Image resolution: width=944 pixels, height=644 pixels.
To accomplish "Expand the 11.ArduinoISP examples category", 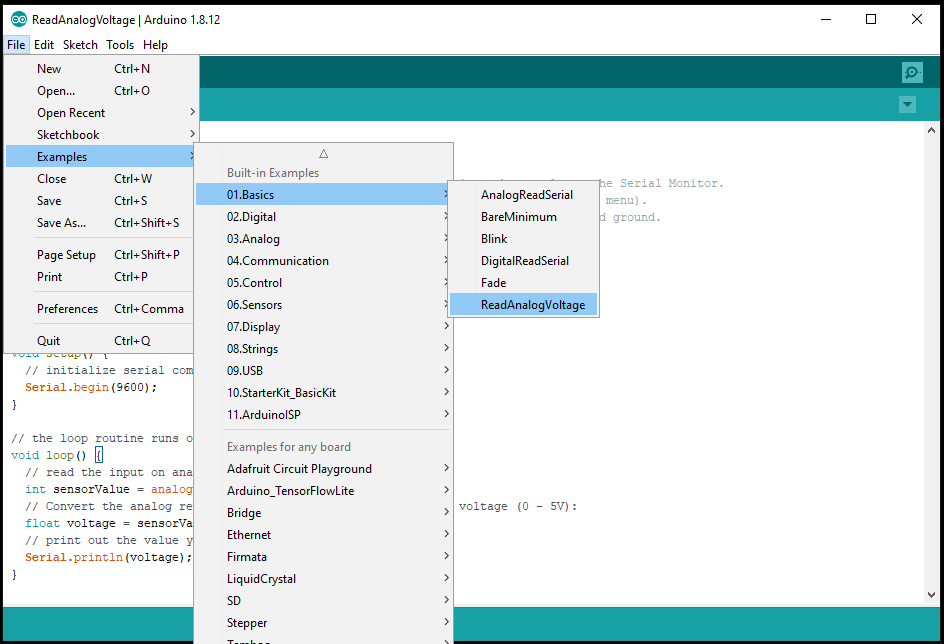I will (323, 415).
